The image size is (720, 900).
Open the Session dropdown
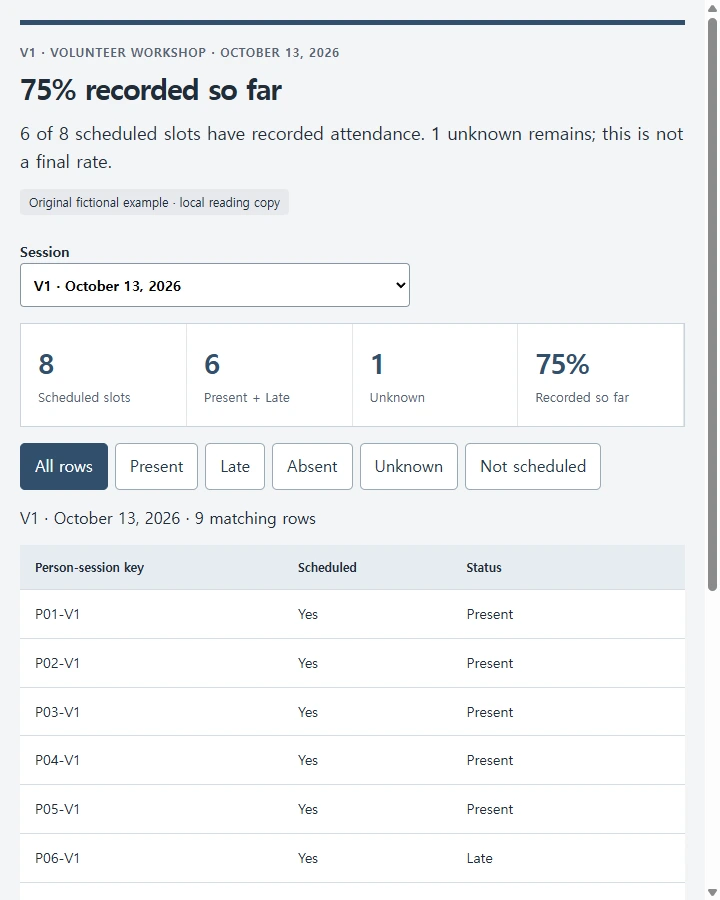pos(215,285)
